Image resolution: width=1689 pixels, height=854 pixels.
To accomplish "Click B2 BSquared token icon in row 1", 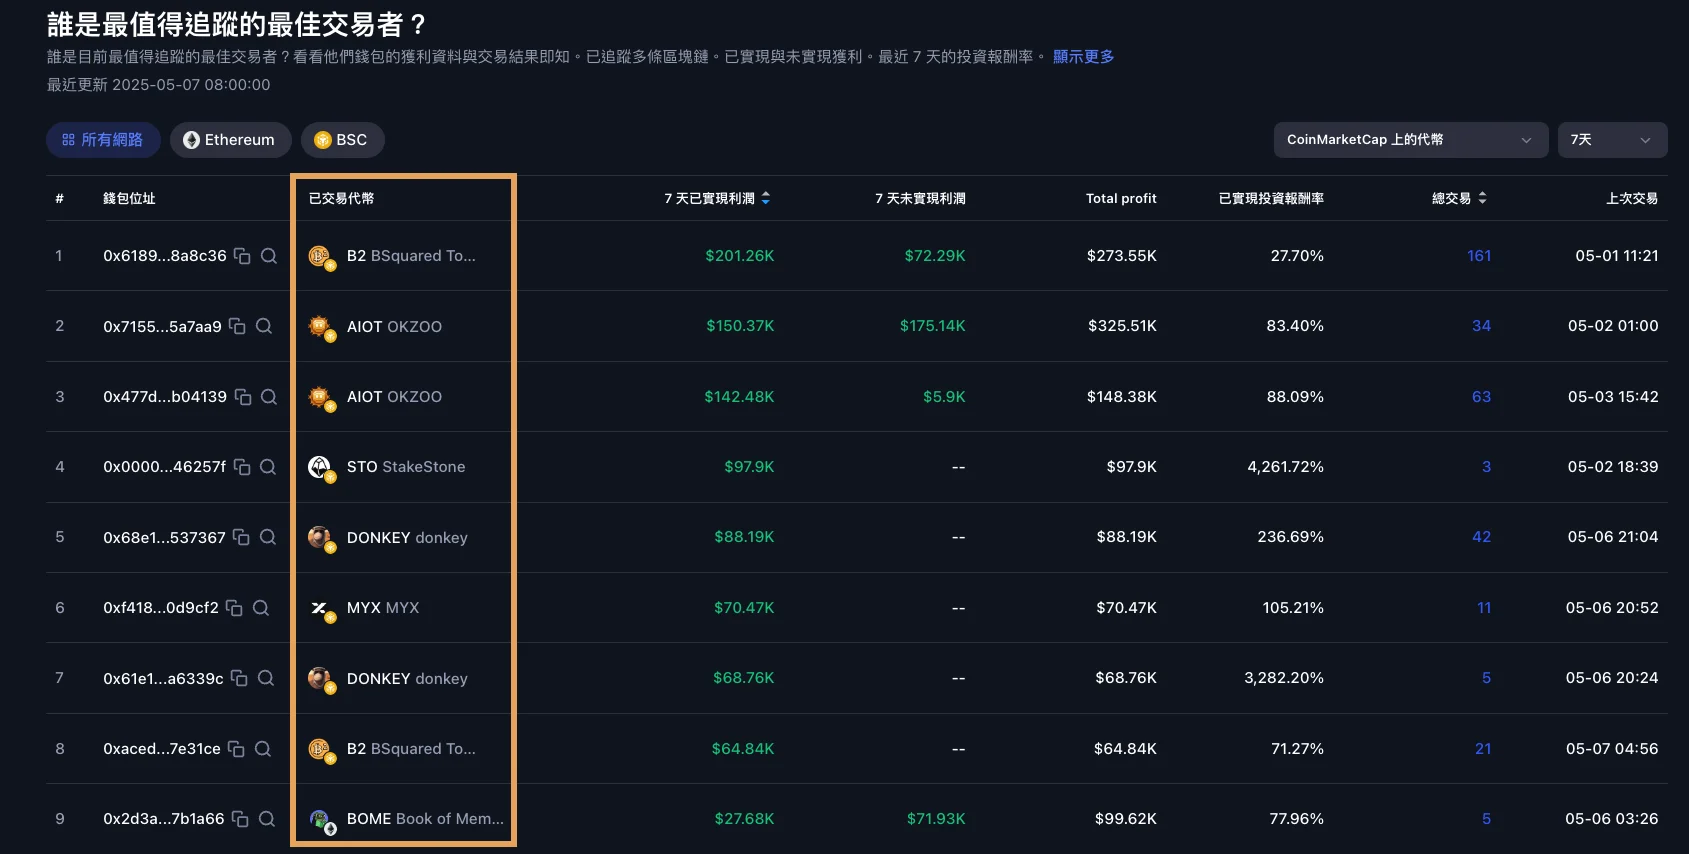I will (x=321, y=258).
